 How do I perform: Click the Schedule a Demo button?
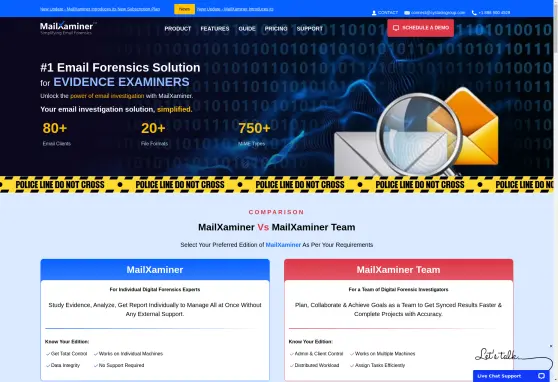[421, 28]
